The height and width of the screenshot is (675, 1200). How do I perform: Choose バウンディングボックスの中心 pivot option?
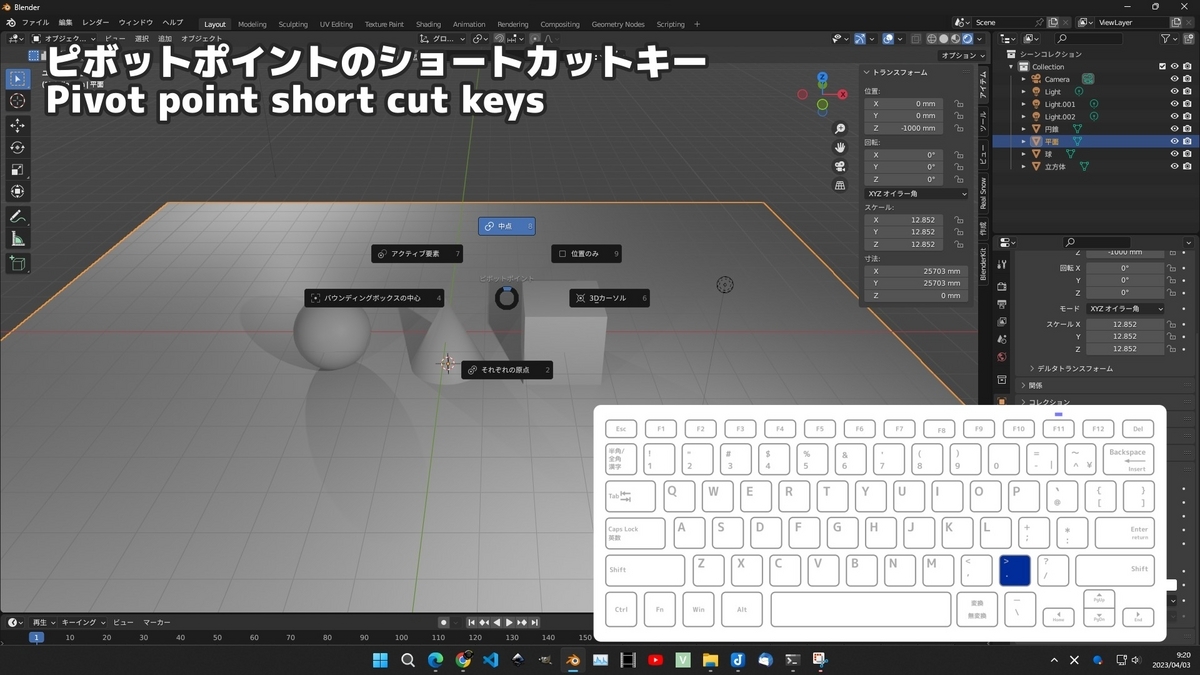click(374, 298)
